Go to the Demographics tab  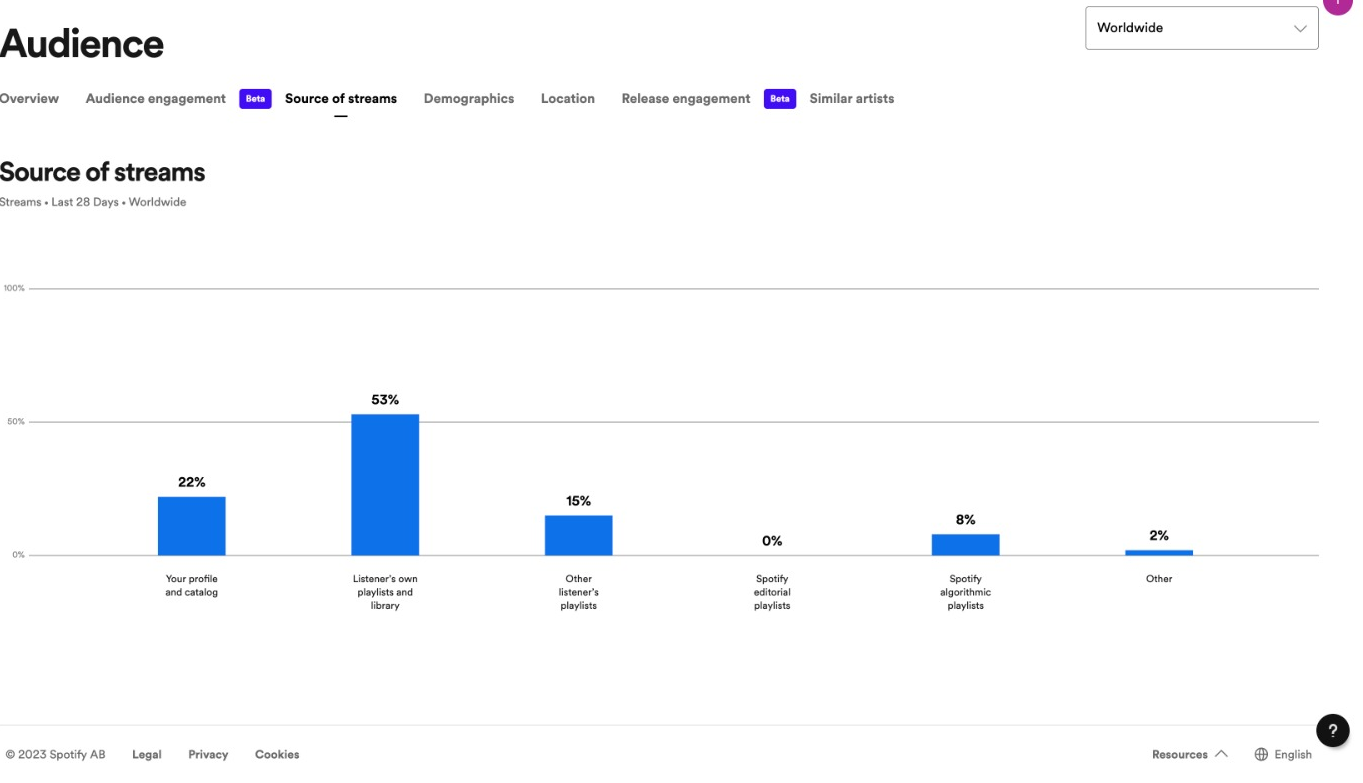(469, 99)
